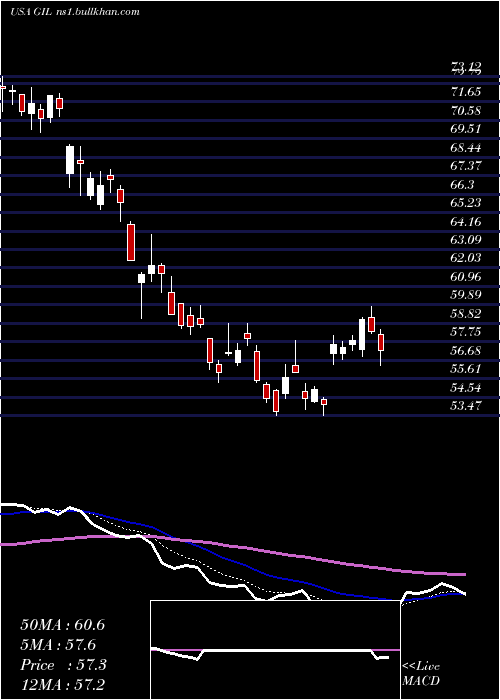Select the 64.16 price axis label
Viewport: 500px width, 700px height.
click(x=466, y=221)
